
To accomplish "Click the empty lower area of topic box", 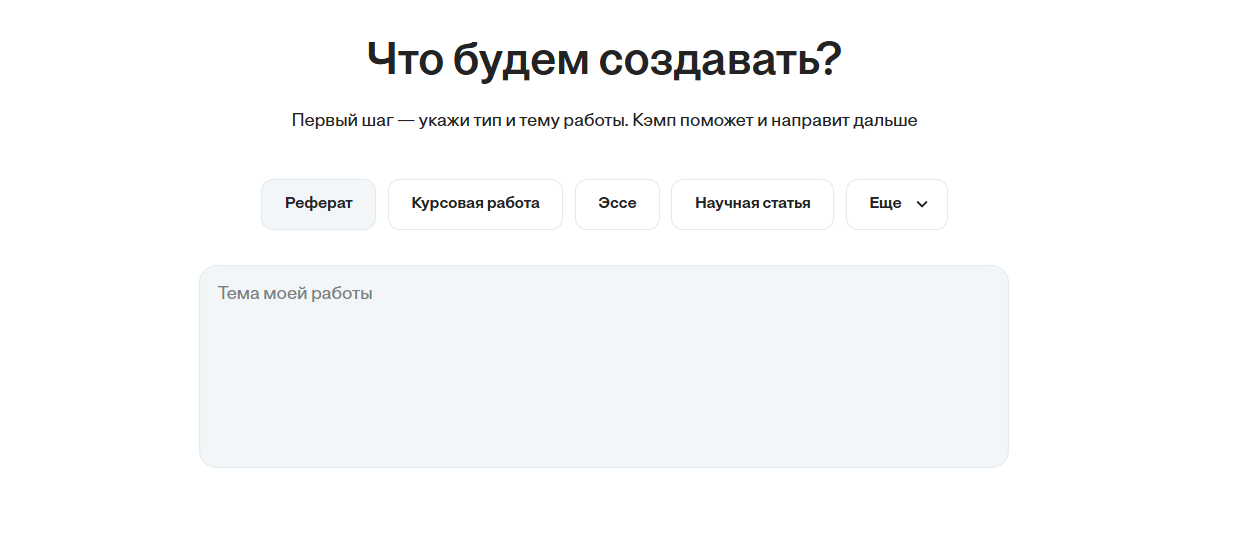I will point(603,420).
